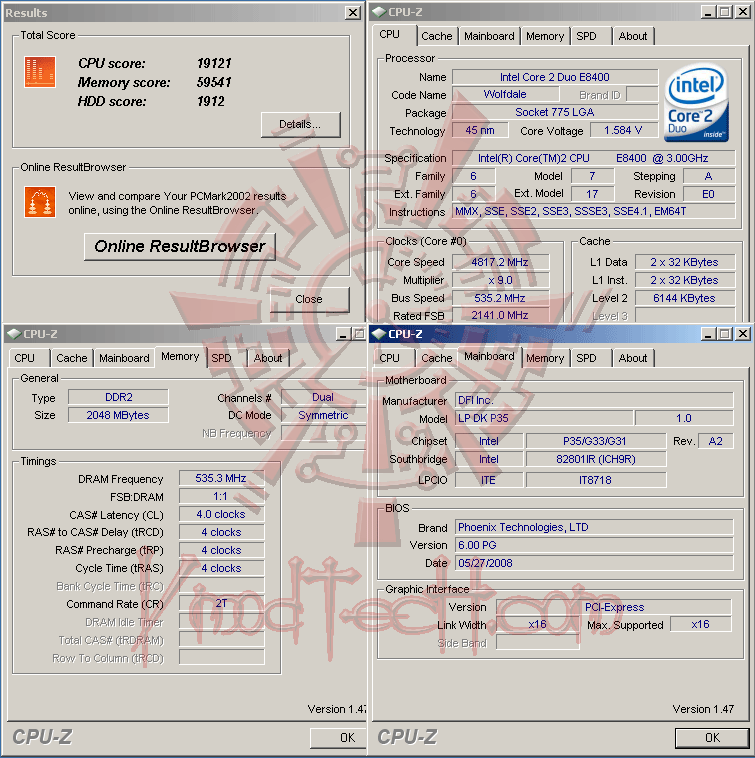The height and width of the screenshot is (758, 755).
Task: Open Mainboard tab in bottom-left CPU-Z window
Action: click(124, 358)
